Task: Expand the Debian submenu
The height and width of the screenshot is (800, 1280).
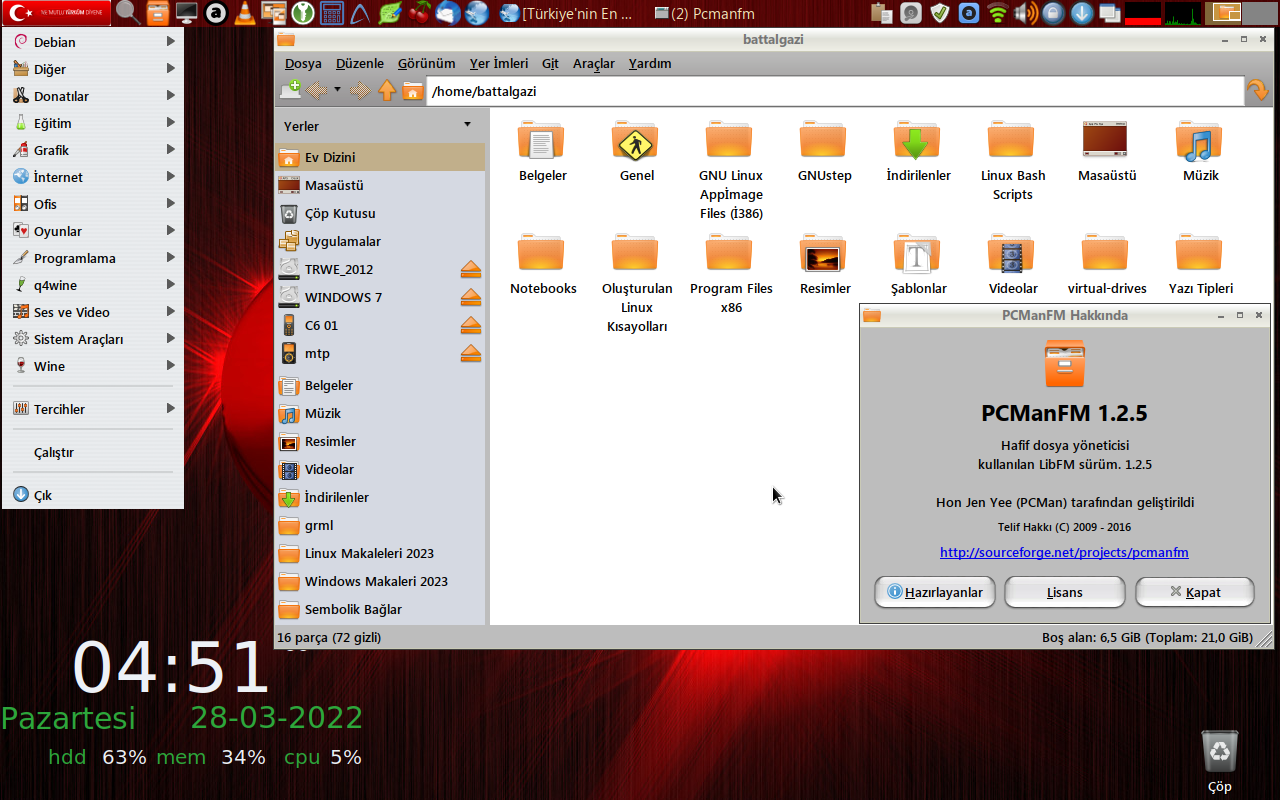Action: (x=93, y=42)
